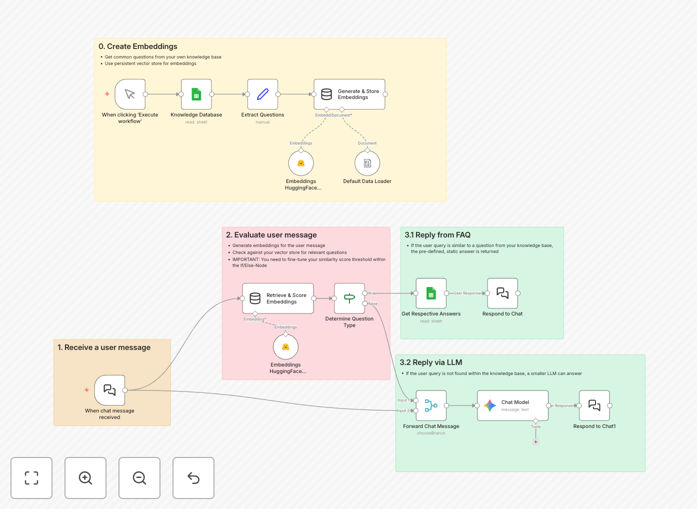Click the output handle of chat message trigger

tap(125, 390)
